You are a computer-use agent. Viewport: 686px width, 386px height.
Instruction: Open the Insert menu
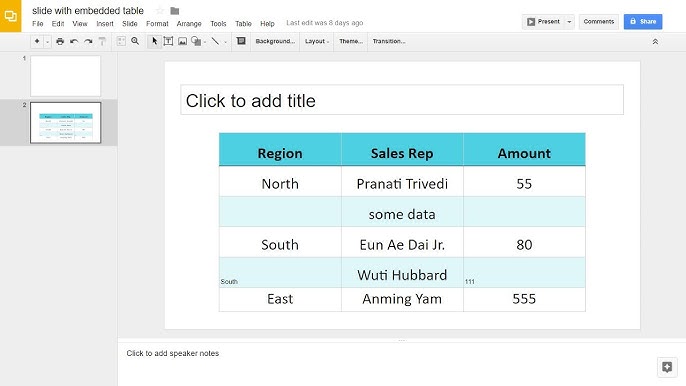pos(105,24)
